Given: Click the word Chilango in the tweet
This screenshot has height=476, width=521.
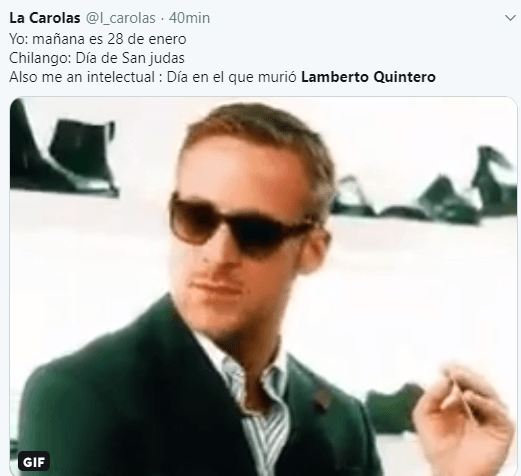Looking at the screenshot, I should (40, 58).
